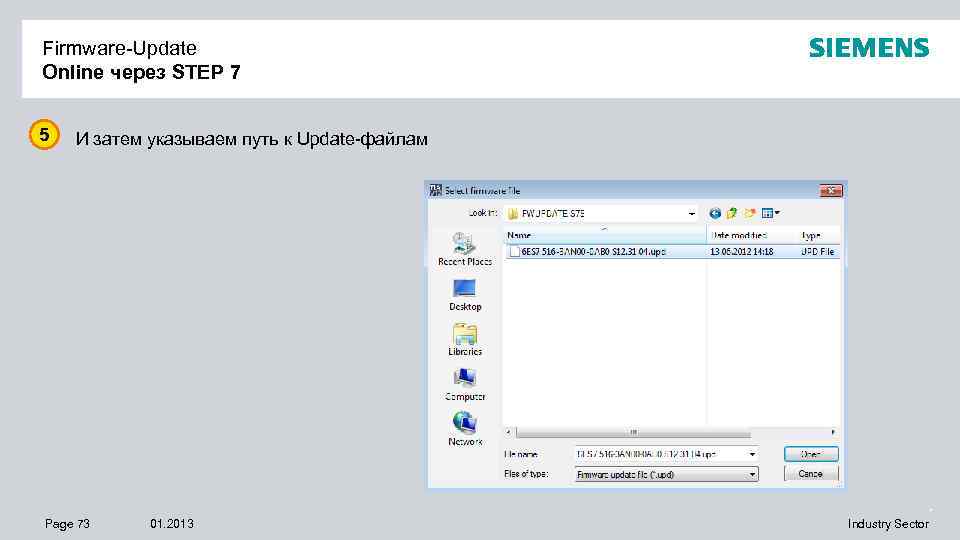The height and width of the screenshot is (540, 960).
Task: Click the Cancel button
Action: pyautogui.click(x=811, y=474)
